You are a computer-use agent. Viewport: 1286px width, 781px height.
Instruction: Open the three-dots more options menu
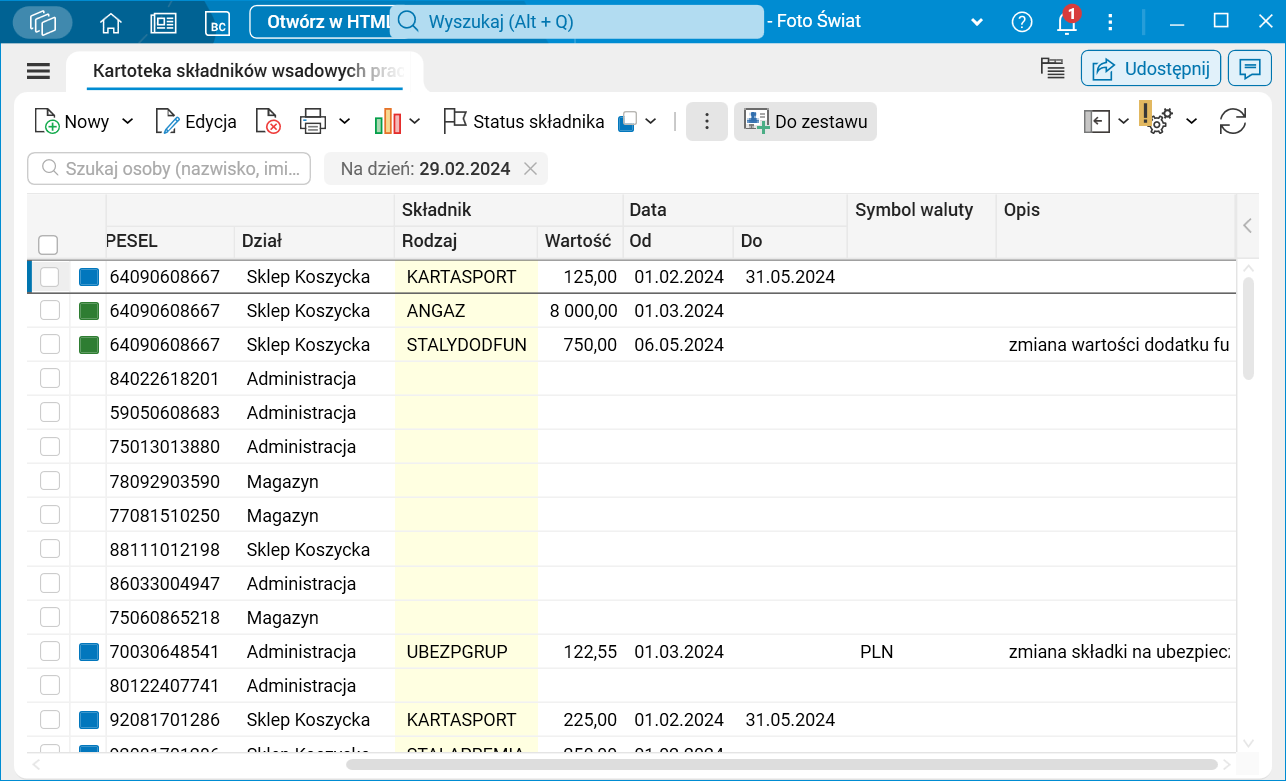tap(707, 122)
